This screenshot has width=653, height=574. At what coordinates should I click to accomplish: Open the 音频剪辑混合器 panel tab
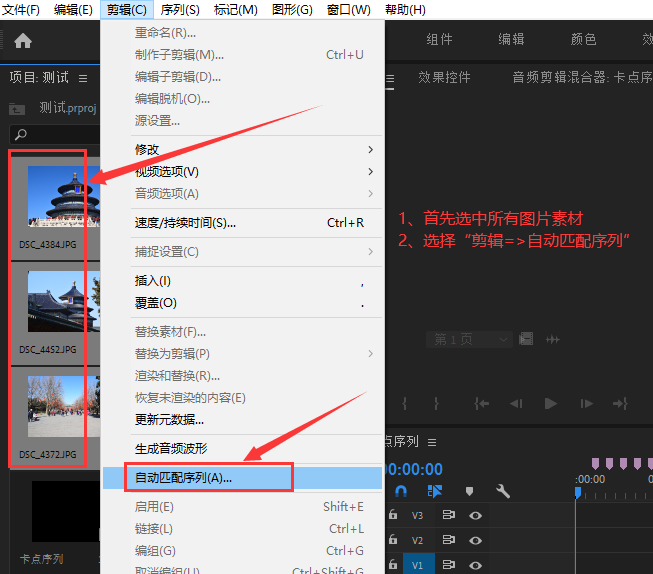pyautogui.click(x=582, y=77)
